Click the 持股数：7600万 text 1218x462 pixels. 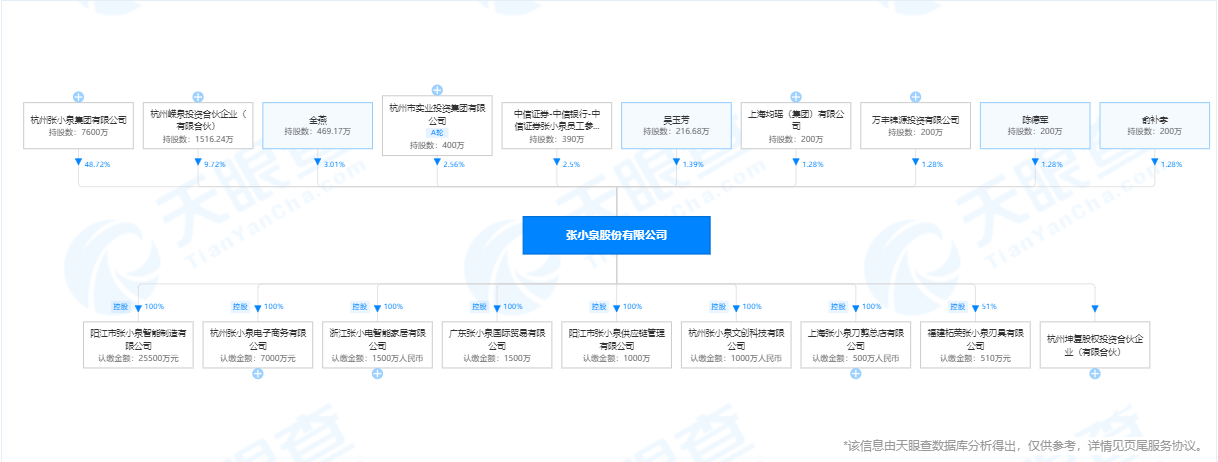pos(78,132)
